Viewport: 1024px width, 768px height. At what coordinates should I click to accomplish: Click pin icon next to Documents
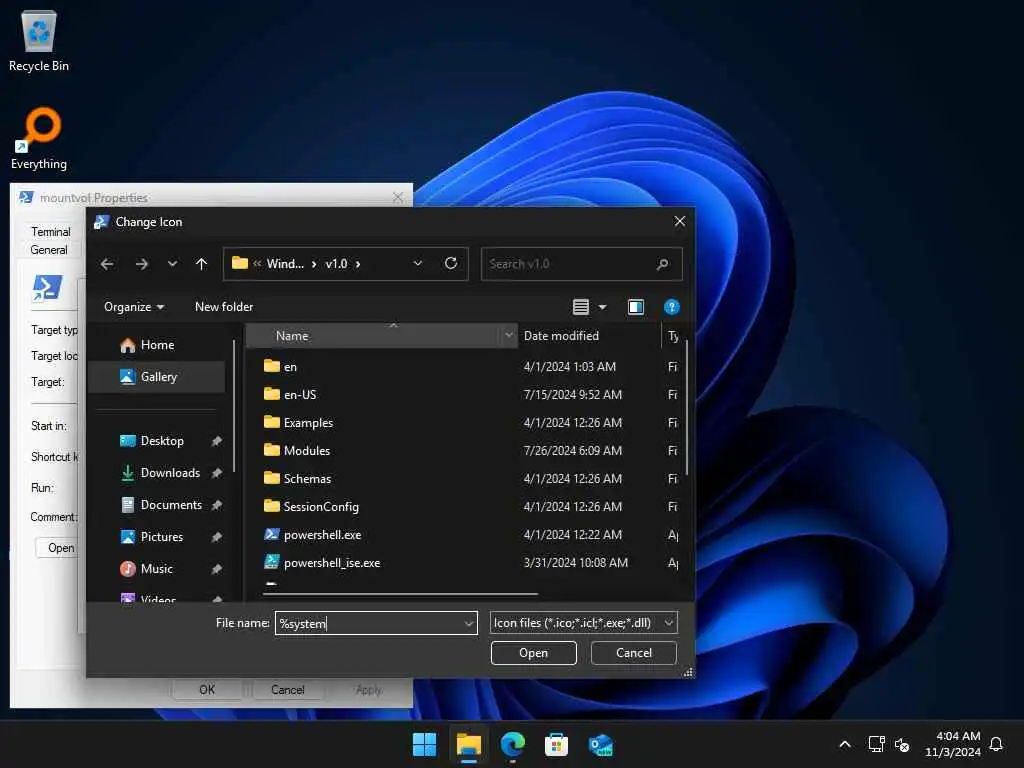pos(216,505)
